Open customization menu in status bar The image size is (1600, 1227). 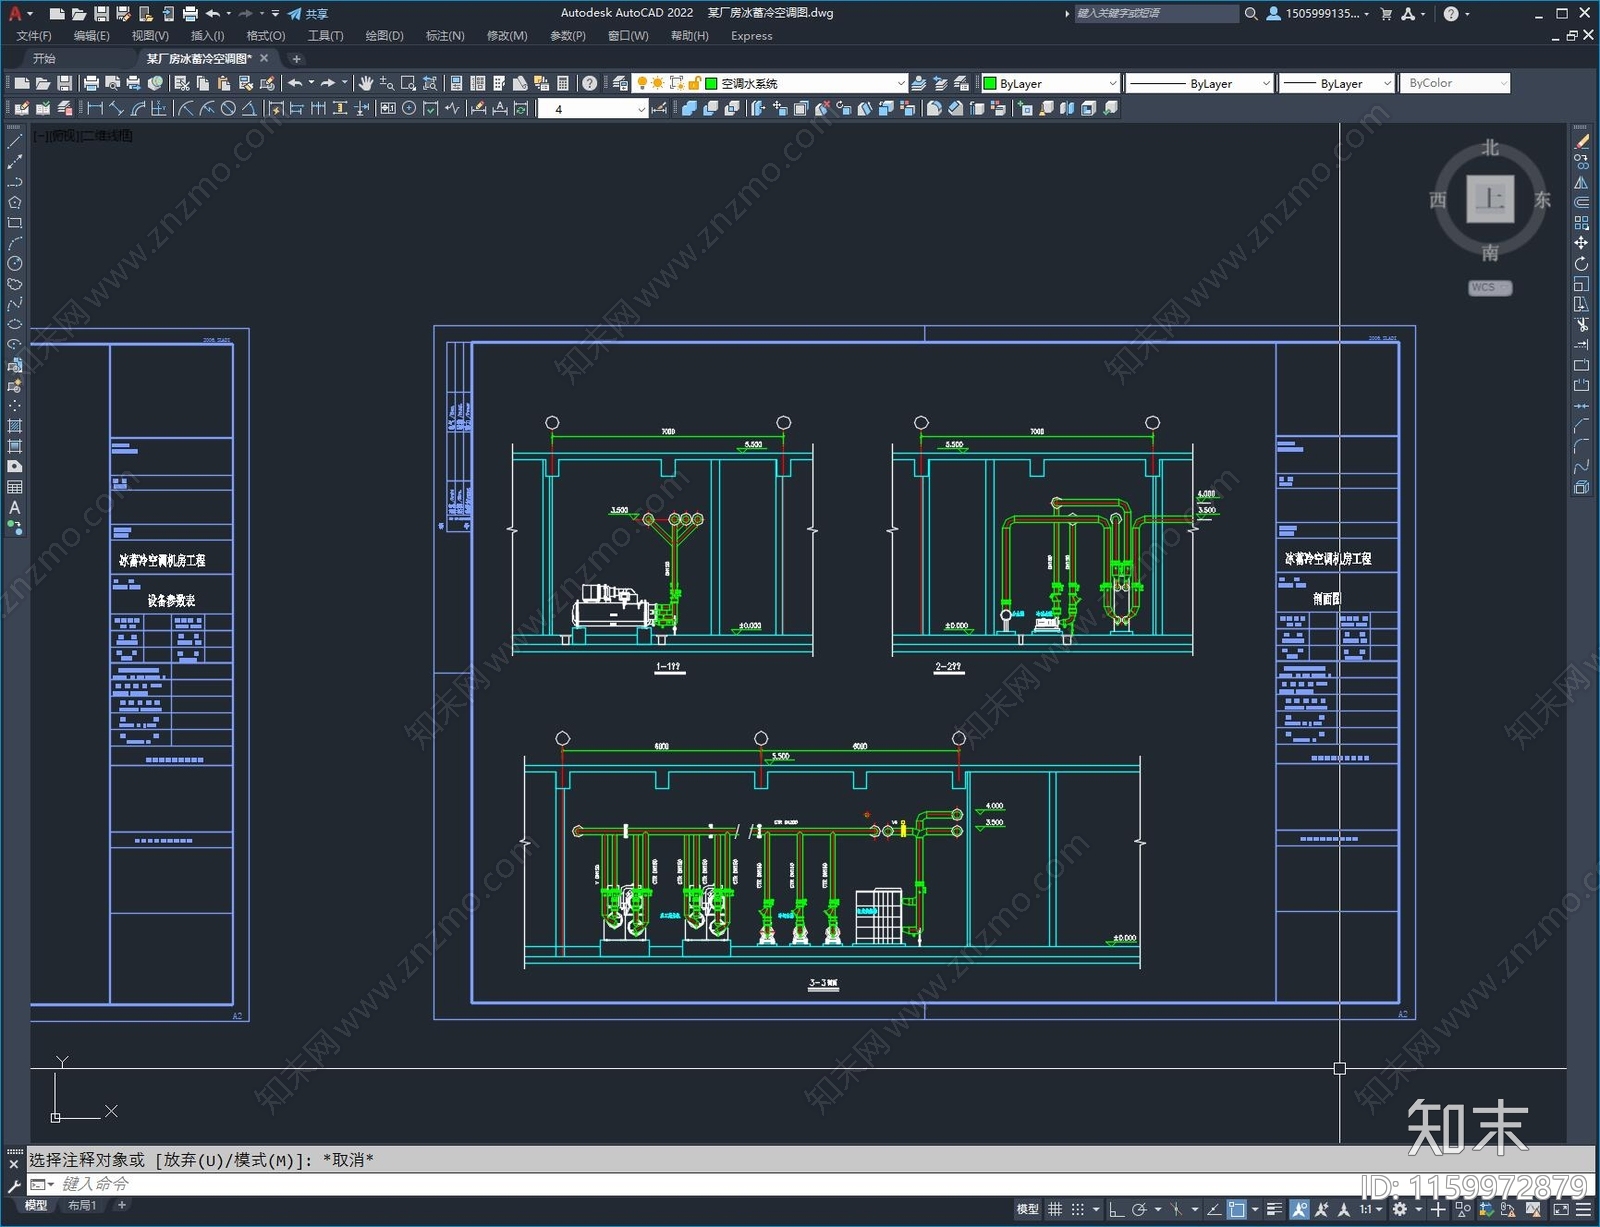pyautogui.click(x=1584, y=1209)
